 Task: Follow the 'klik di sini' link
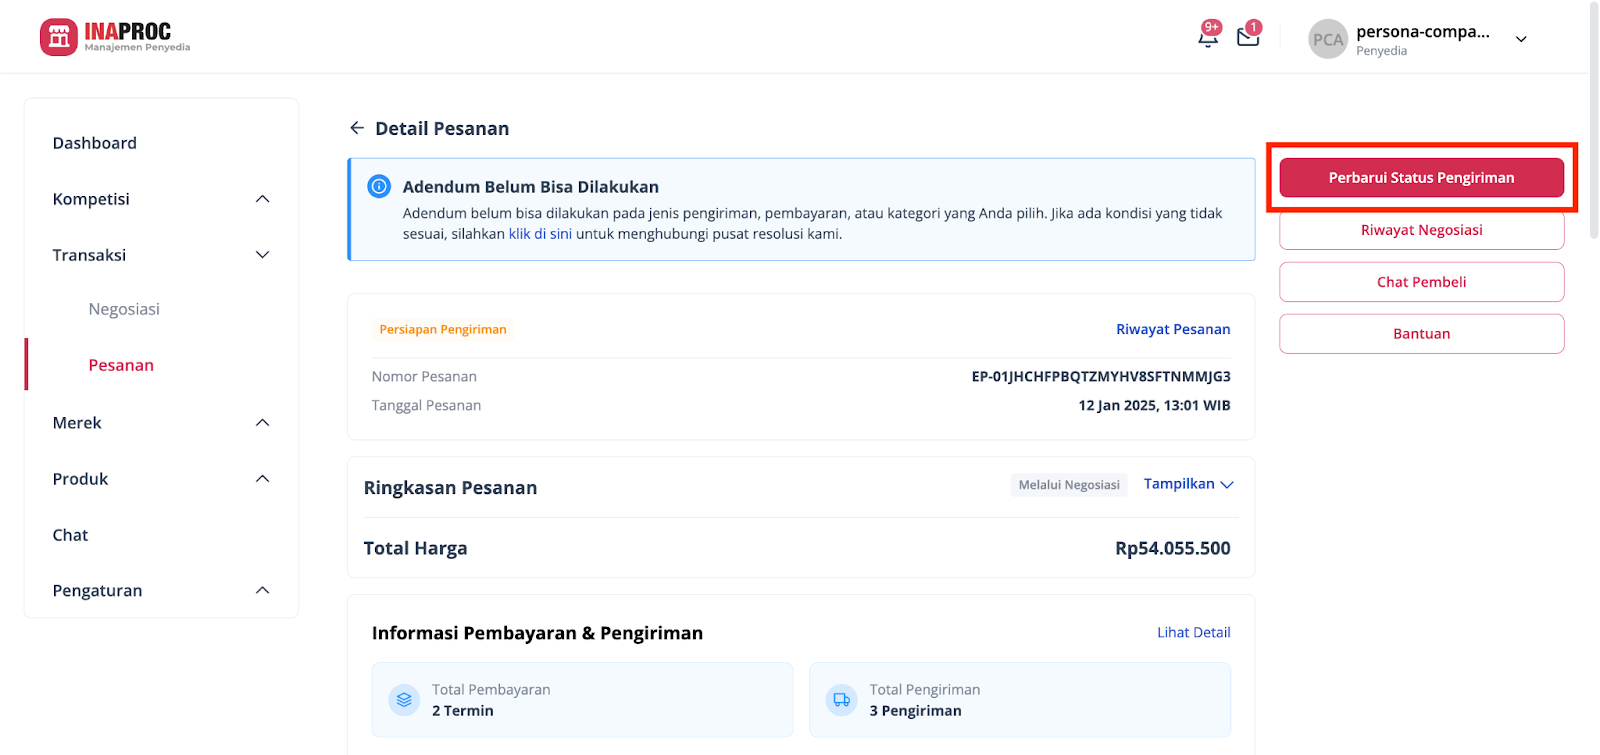point(540,234)
